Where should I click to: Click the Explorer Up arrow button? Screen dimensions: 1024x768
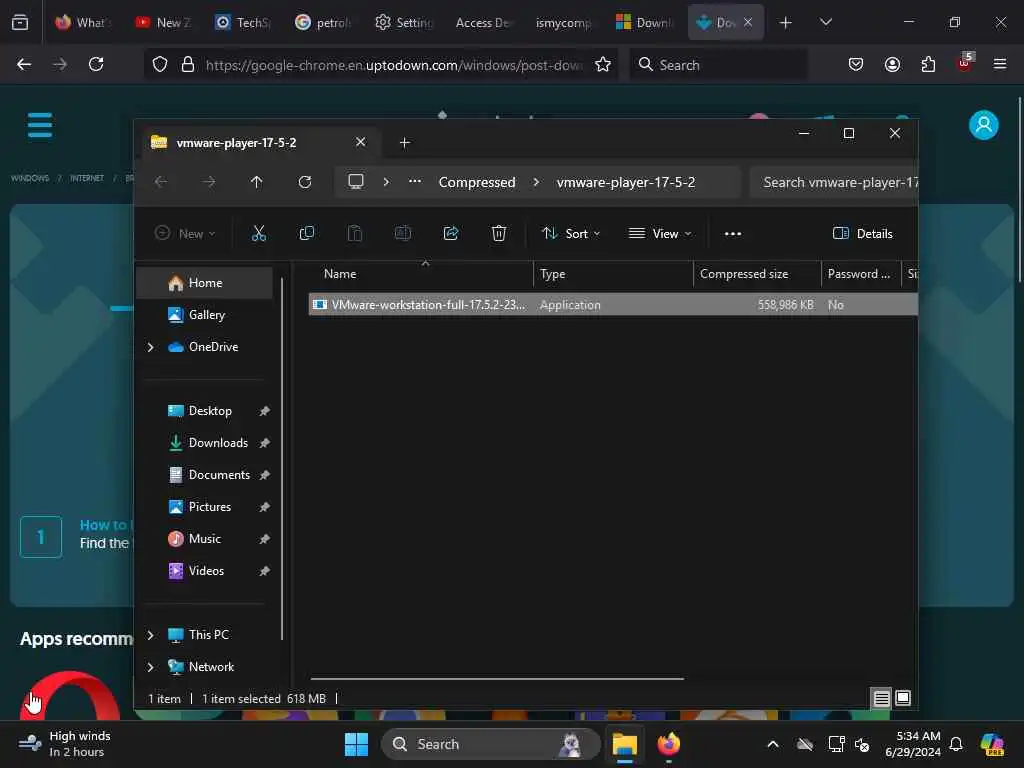[x=257, y=182]
